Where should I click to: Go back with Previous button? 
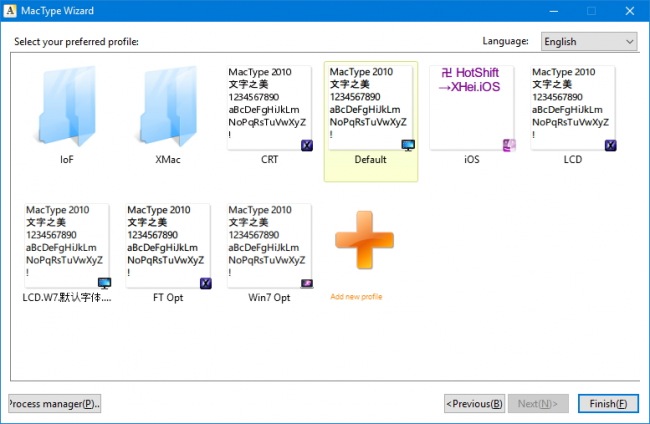[474, 403]
